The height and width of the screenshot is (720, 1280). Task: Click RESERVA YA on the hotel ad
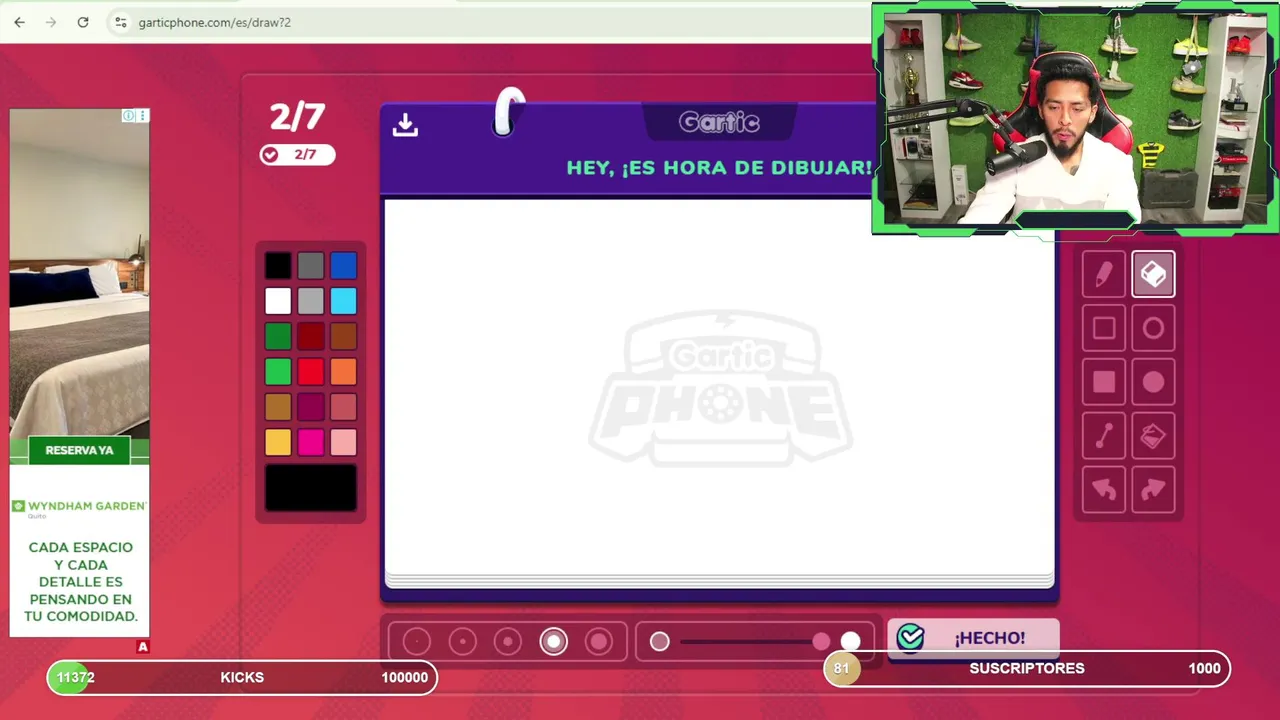click(x=79, y=450)
